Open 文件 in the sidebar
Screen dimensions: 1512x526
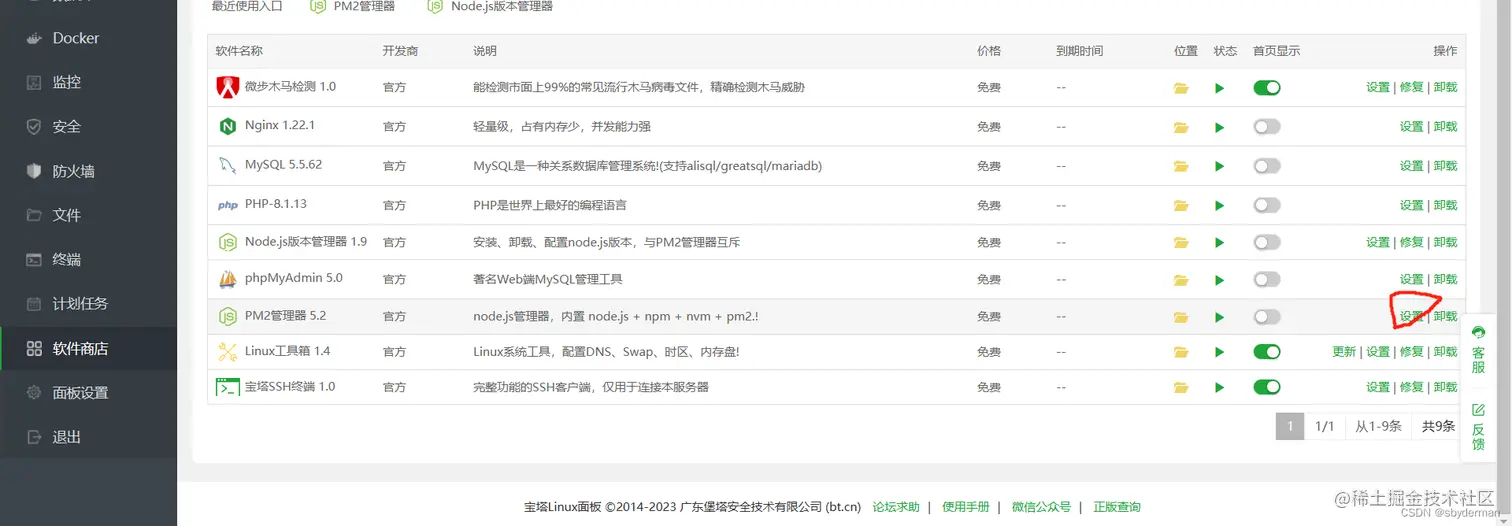pyautogui.click(x=88, y=215)
